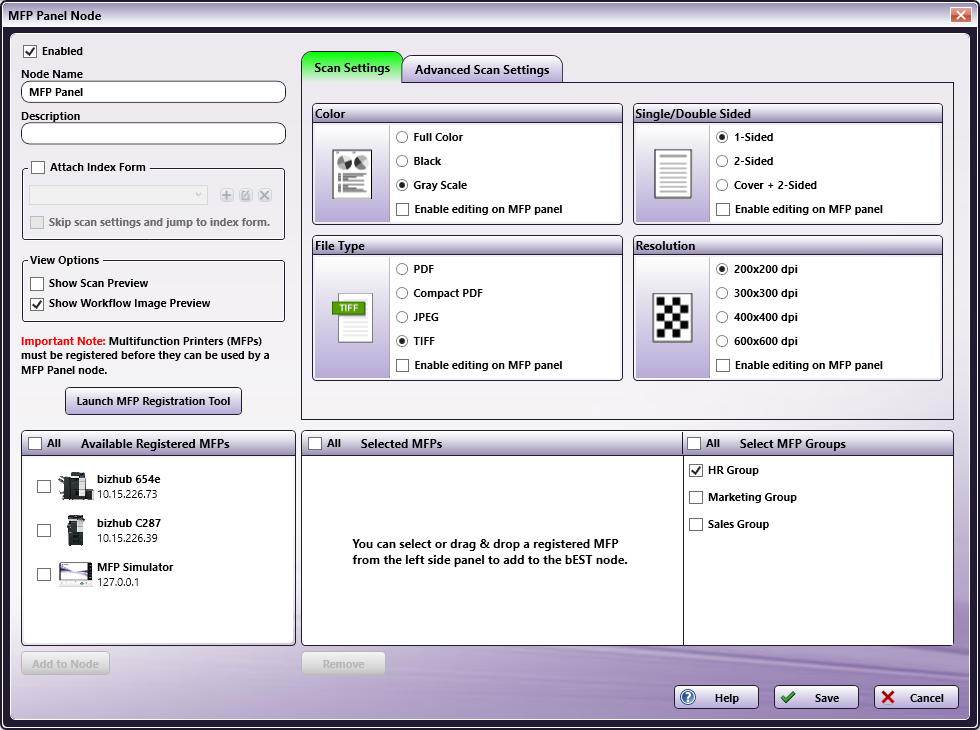Select the Full Color radio button
The width and height of the screenshot is (980, 730).
click(x=402, y=137)
